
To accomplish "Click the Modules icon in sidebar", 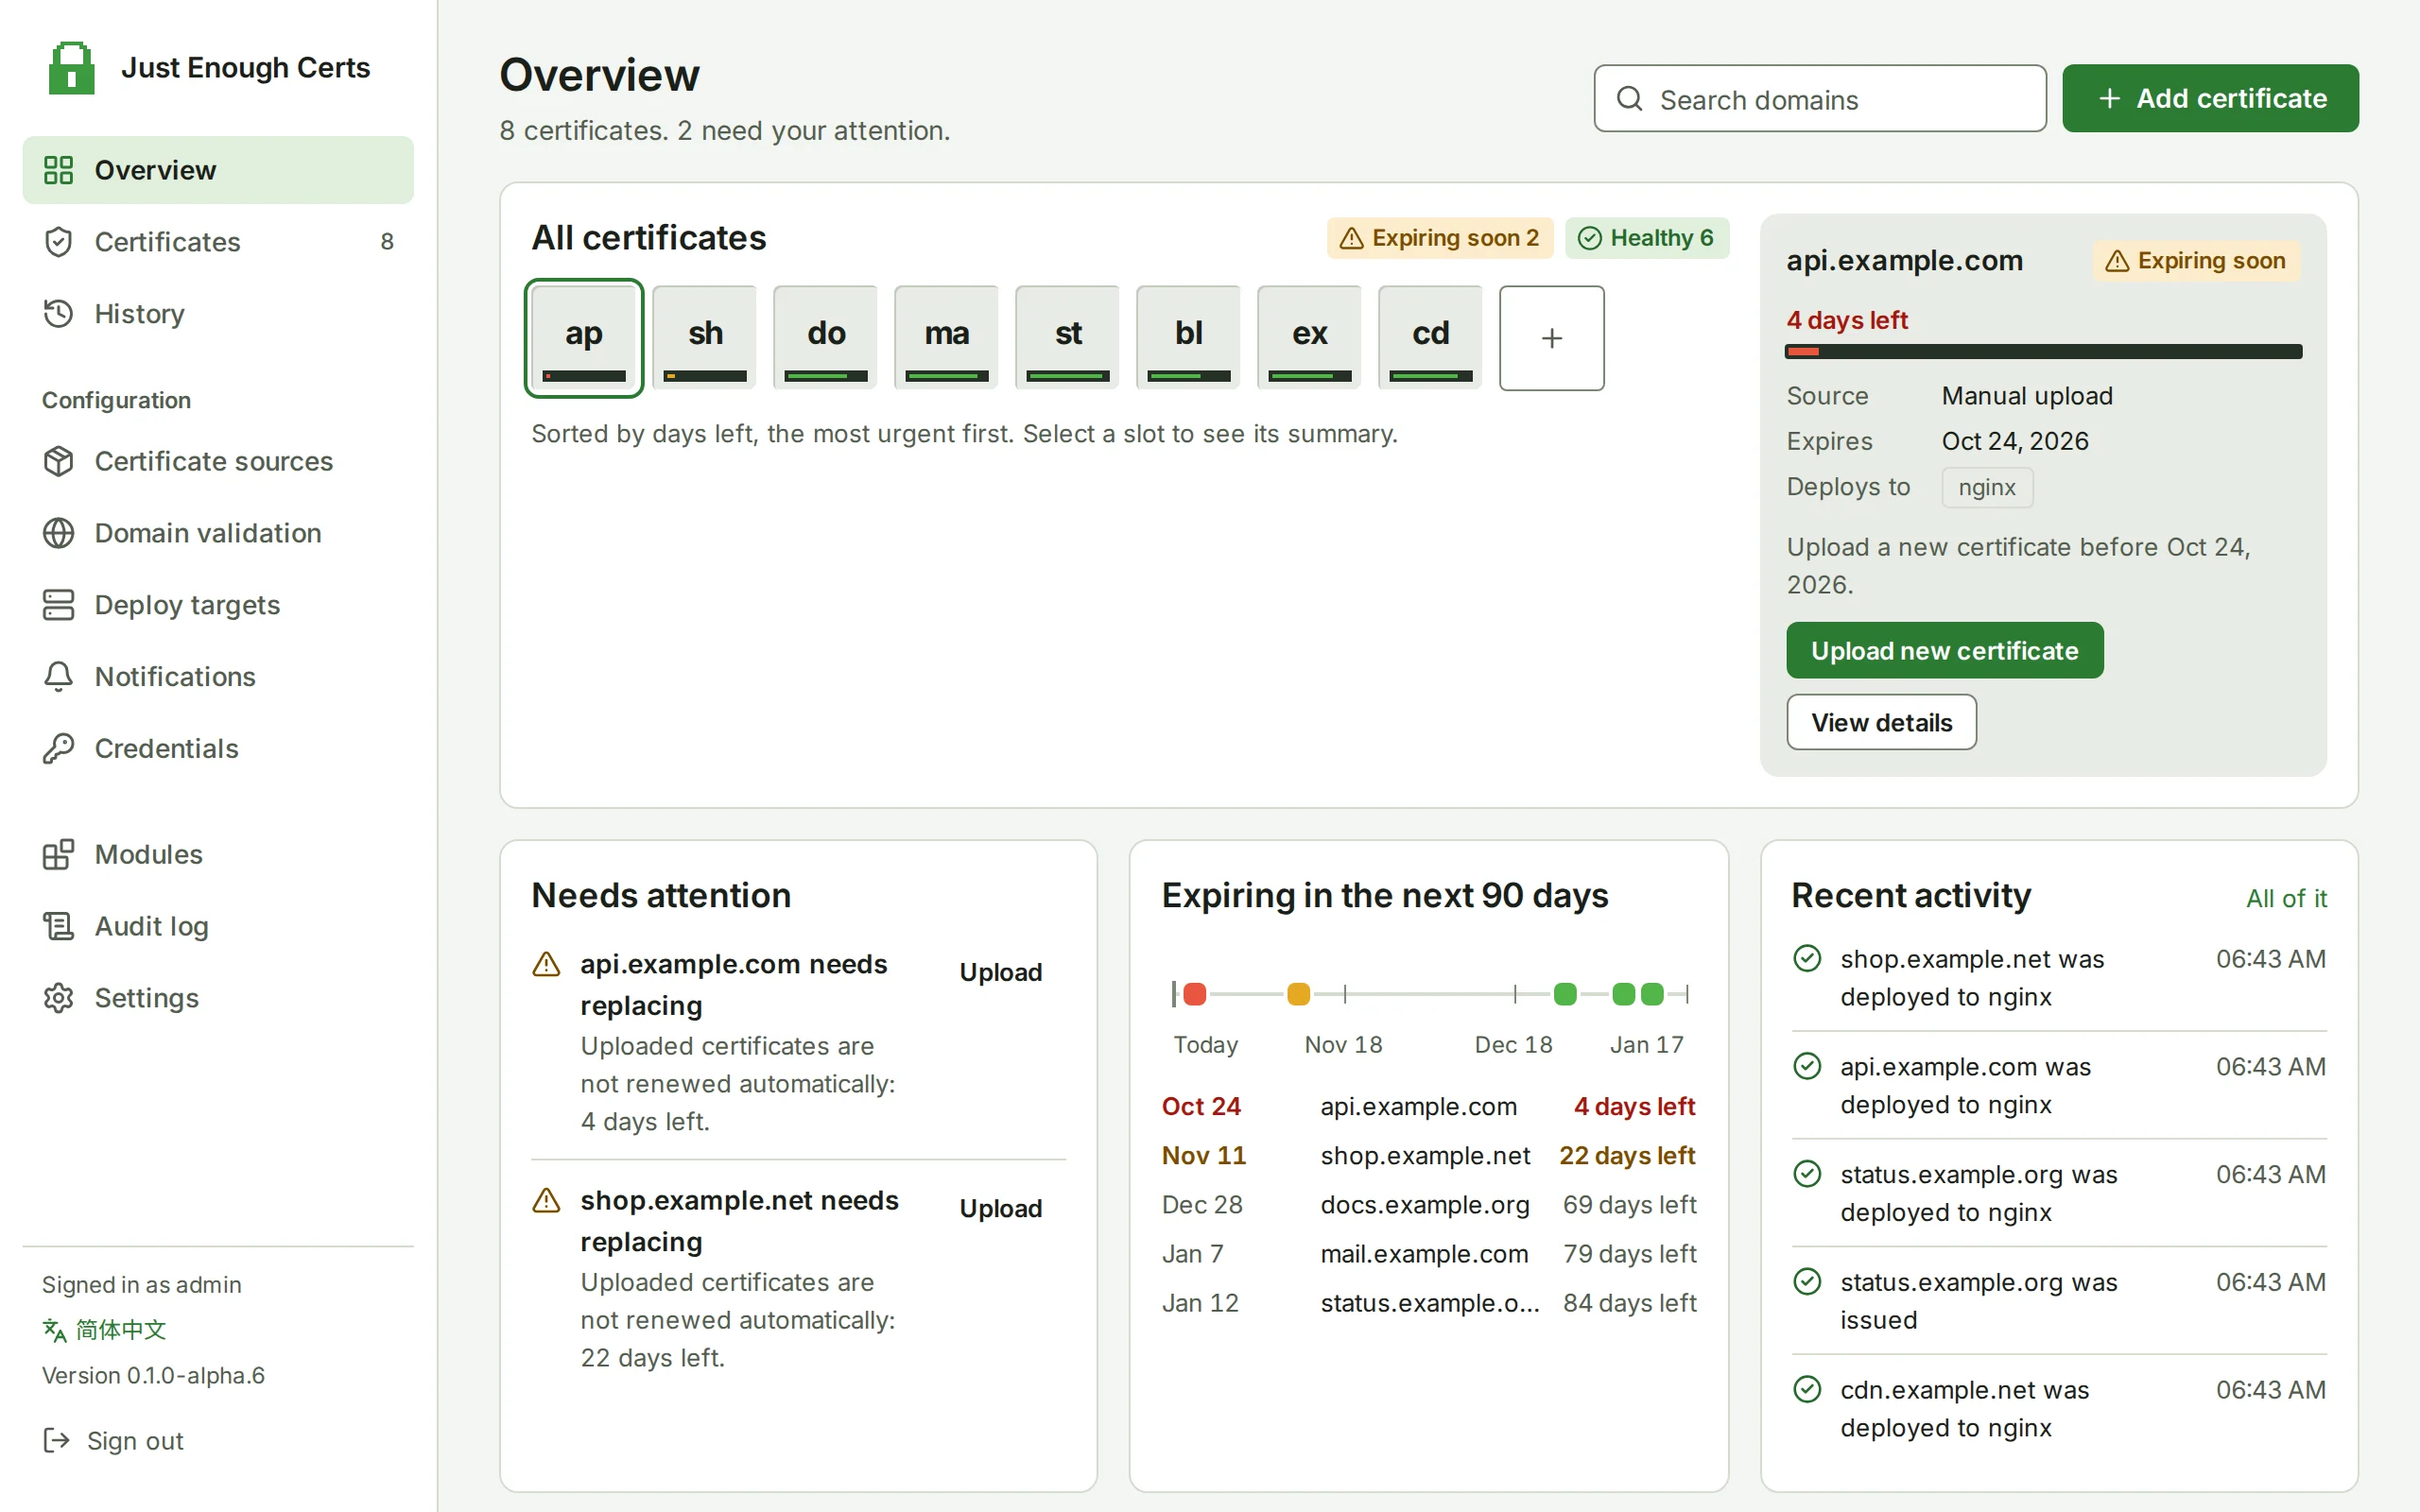I will click(x=58, y=854).
